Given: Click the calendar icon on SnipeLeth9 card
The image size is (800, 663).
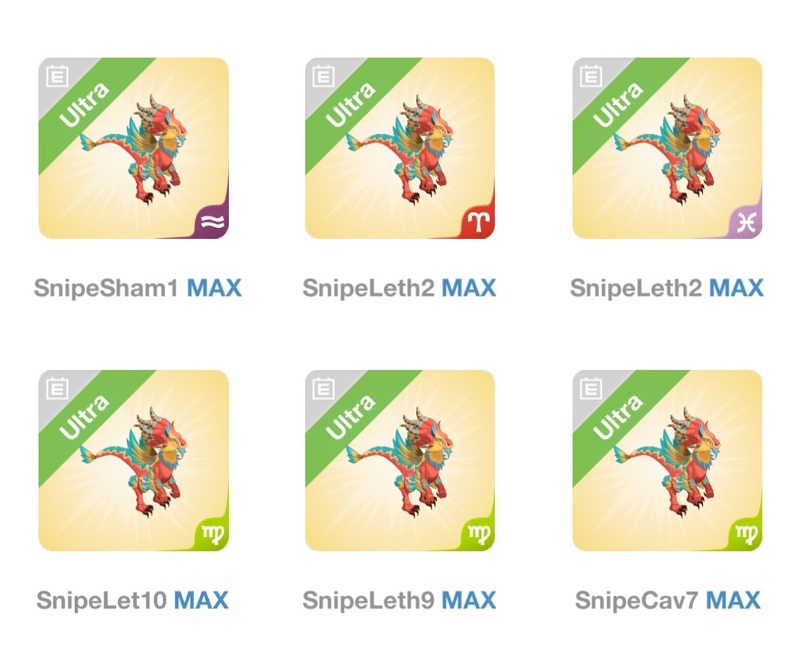Looking at the screenshot, I should tap(323, 389).
